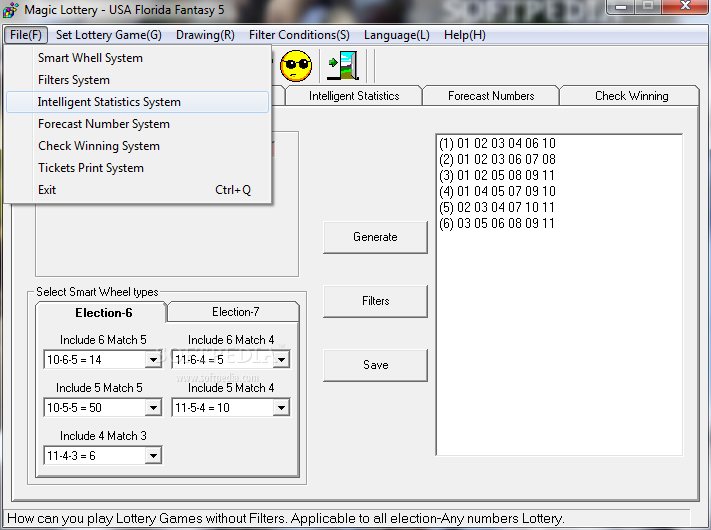Select result row (1) 01 02 03 04 06 10
This screenshot has height=530, width=711.
click(x=497, y=143)
